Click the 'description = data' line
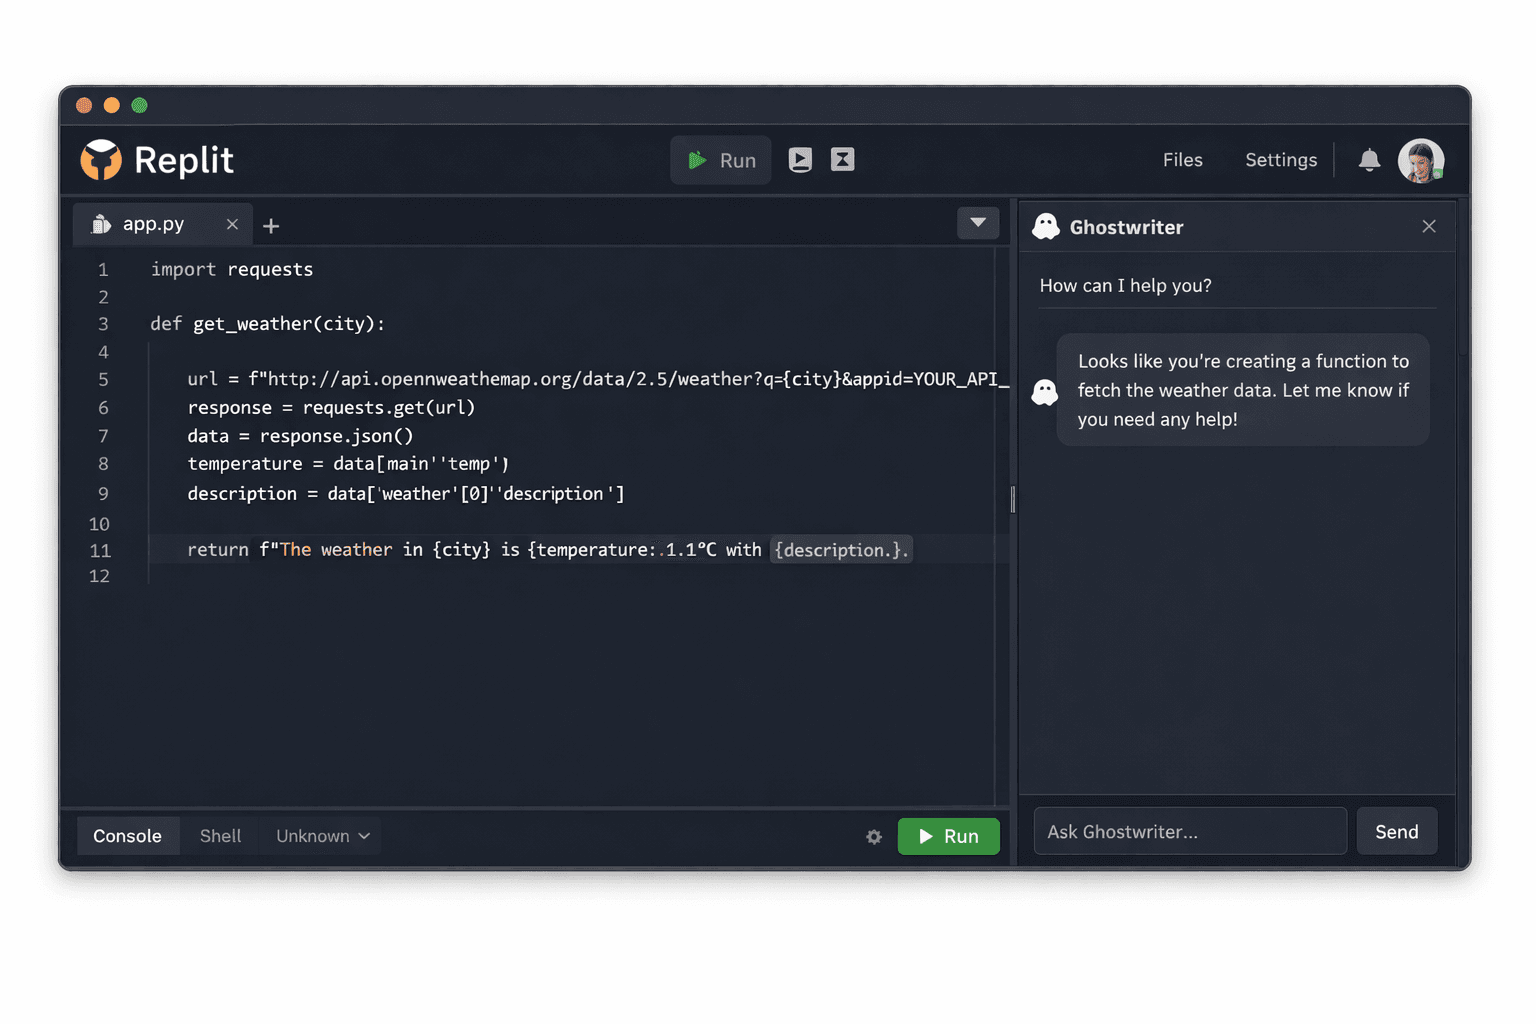Viewport: 1536px width, 1024px height. click(x=406, y=494)
